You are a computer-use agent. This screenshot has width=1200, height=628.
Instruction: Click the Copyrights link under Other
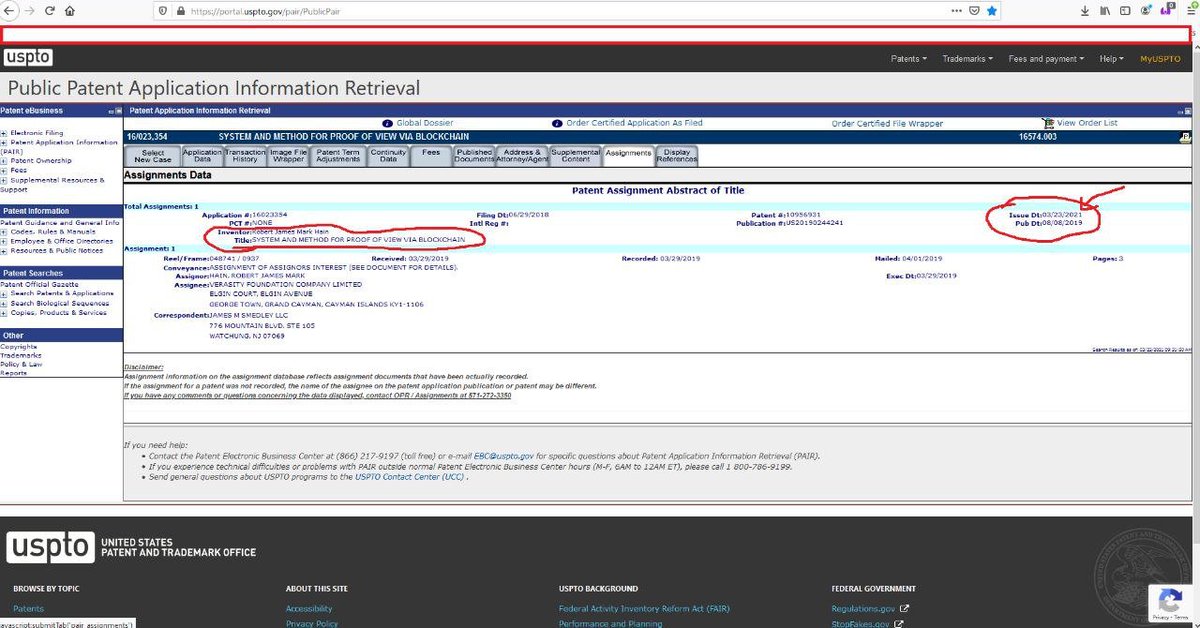tap(17, 346)
